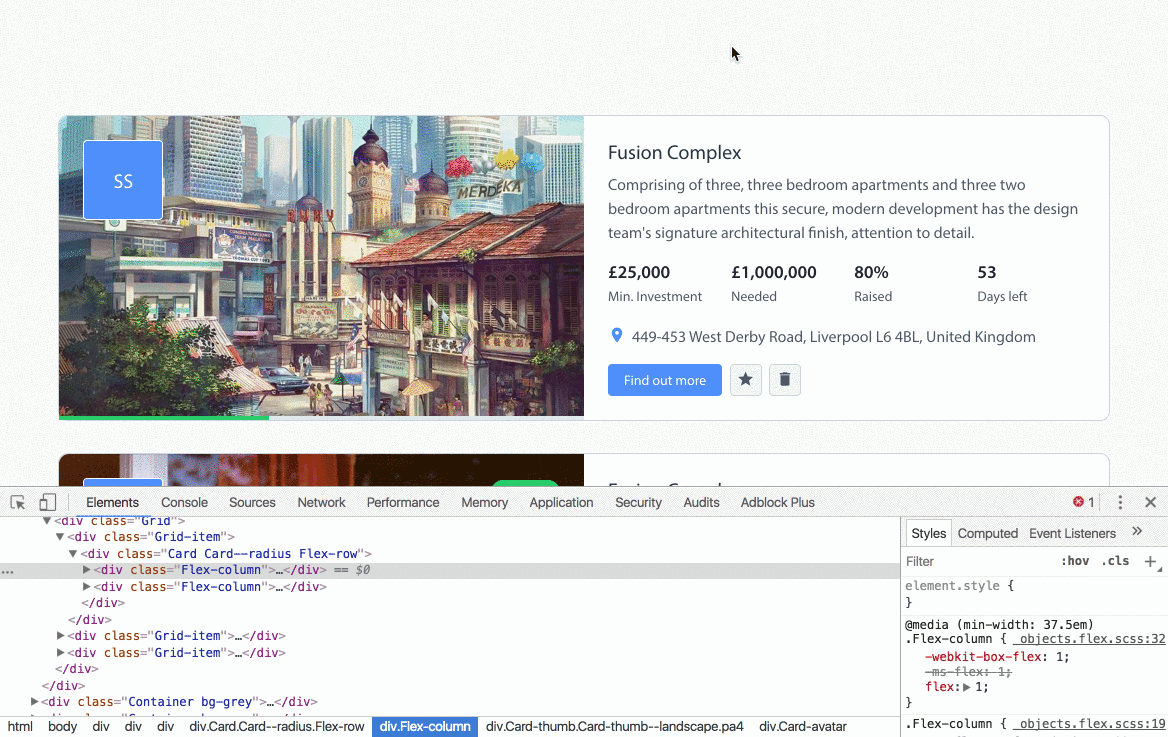Activate the inspect element picker icon

pos(18,502)
